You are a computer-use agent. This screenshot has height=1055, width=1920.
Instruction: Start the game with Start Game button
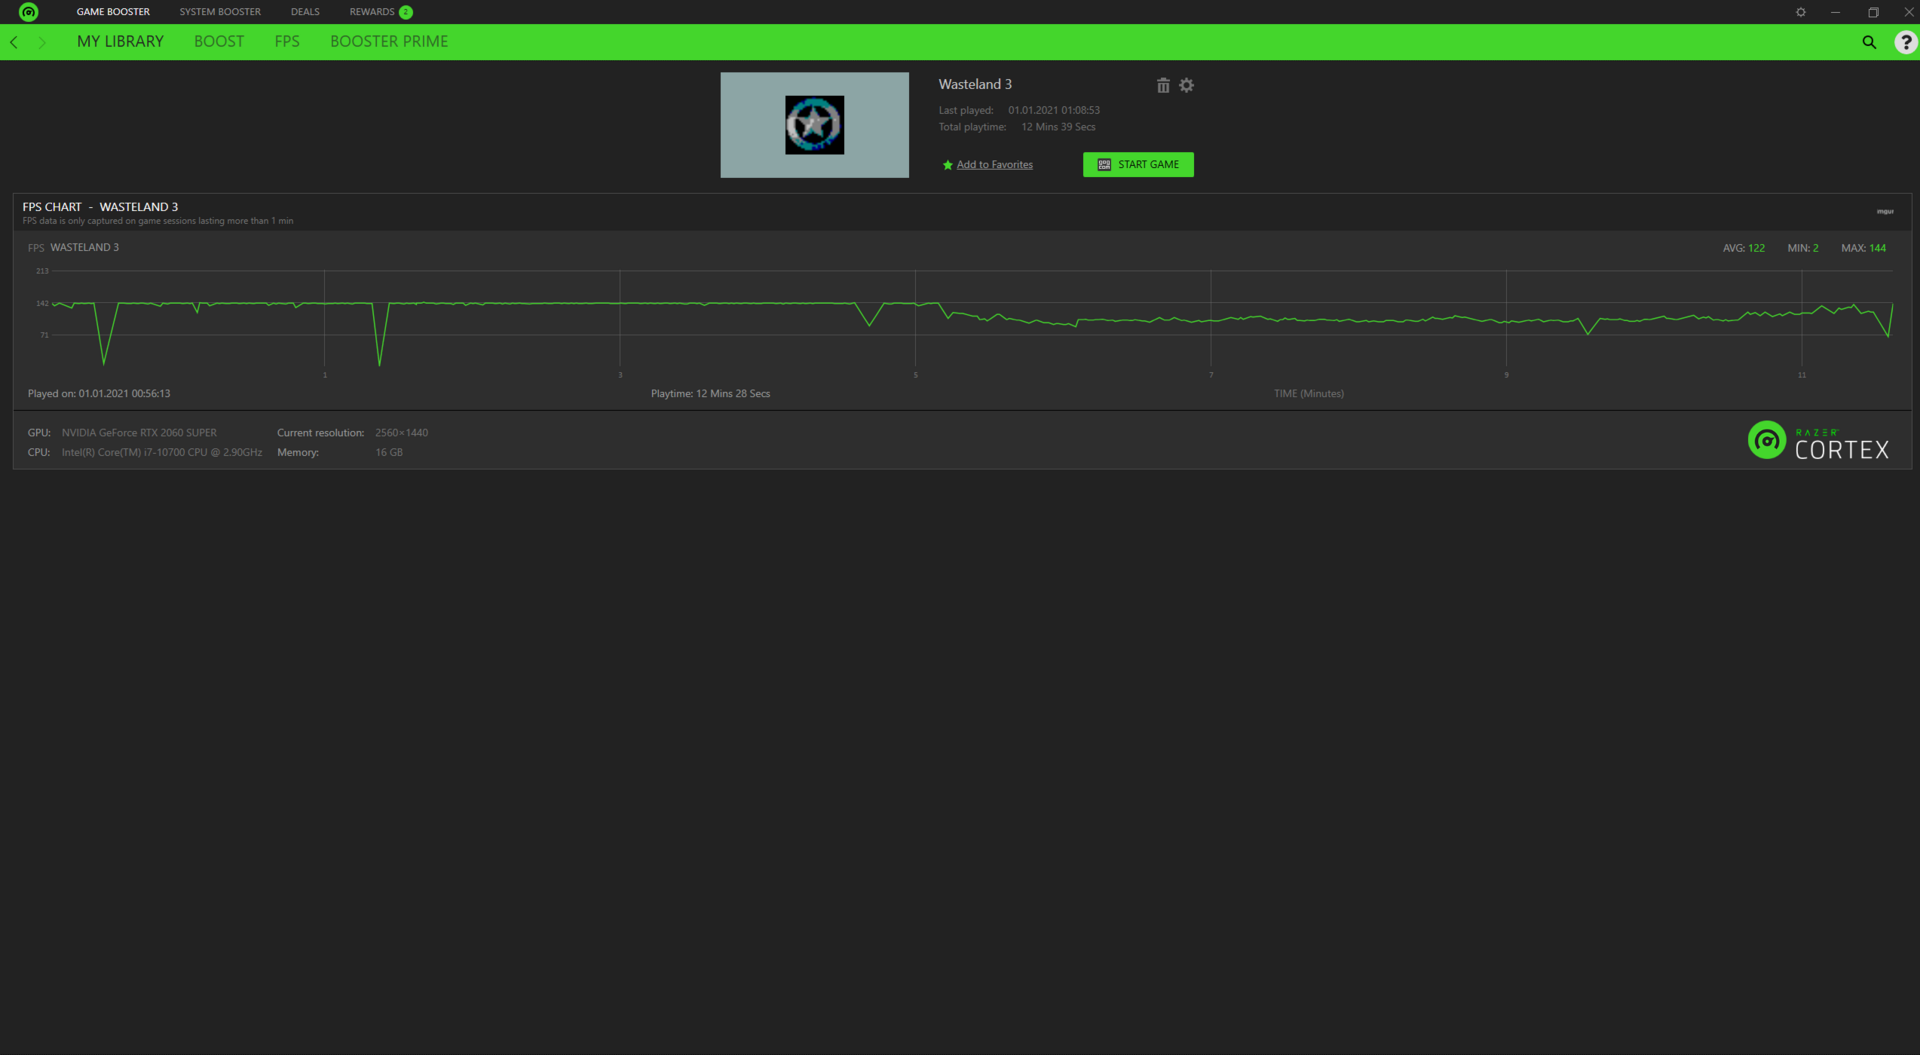coord(1138,165)
